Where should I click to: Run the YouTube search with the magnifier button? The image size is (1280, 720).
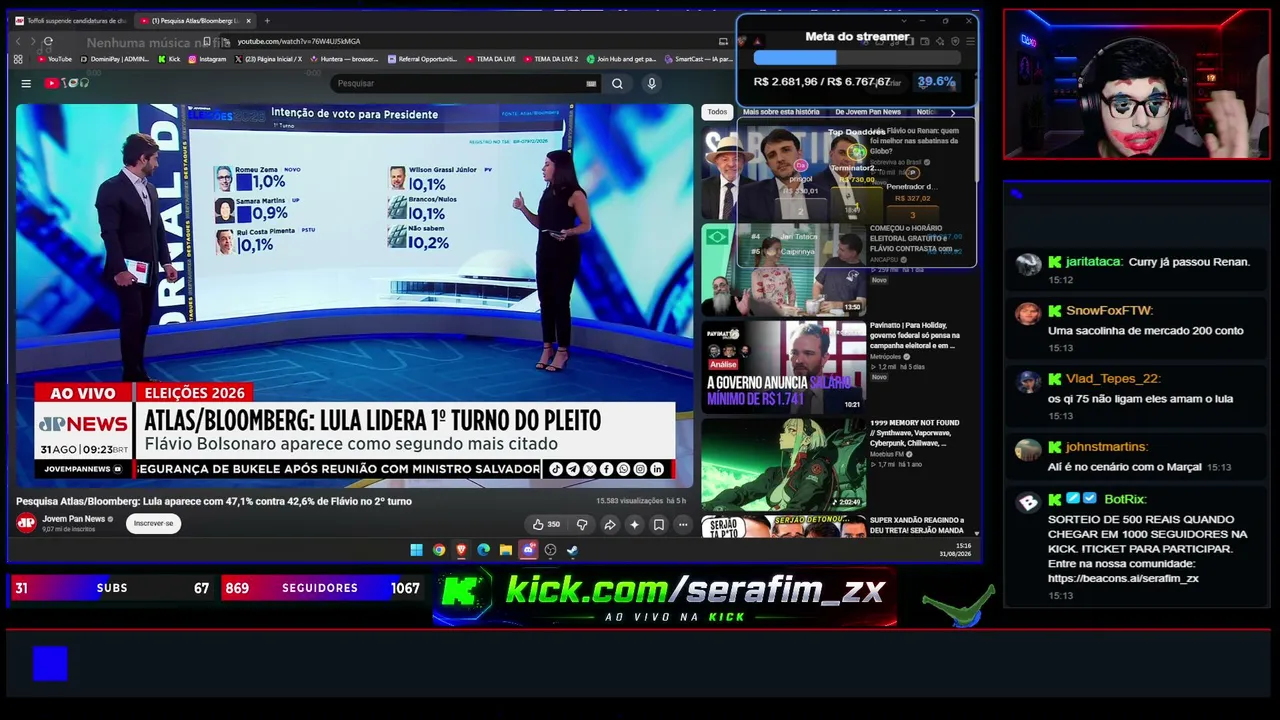(617, 84)
